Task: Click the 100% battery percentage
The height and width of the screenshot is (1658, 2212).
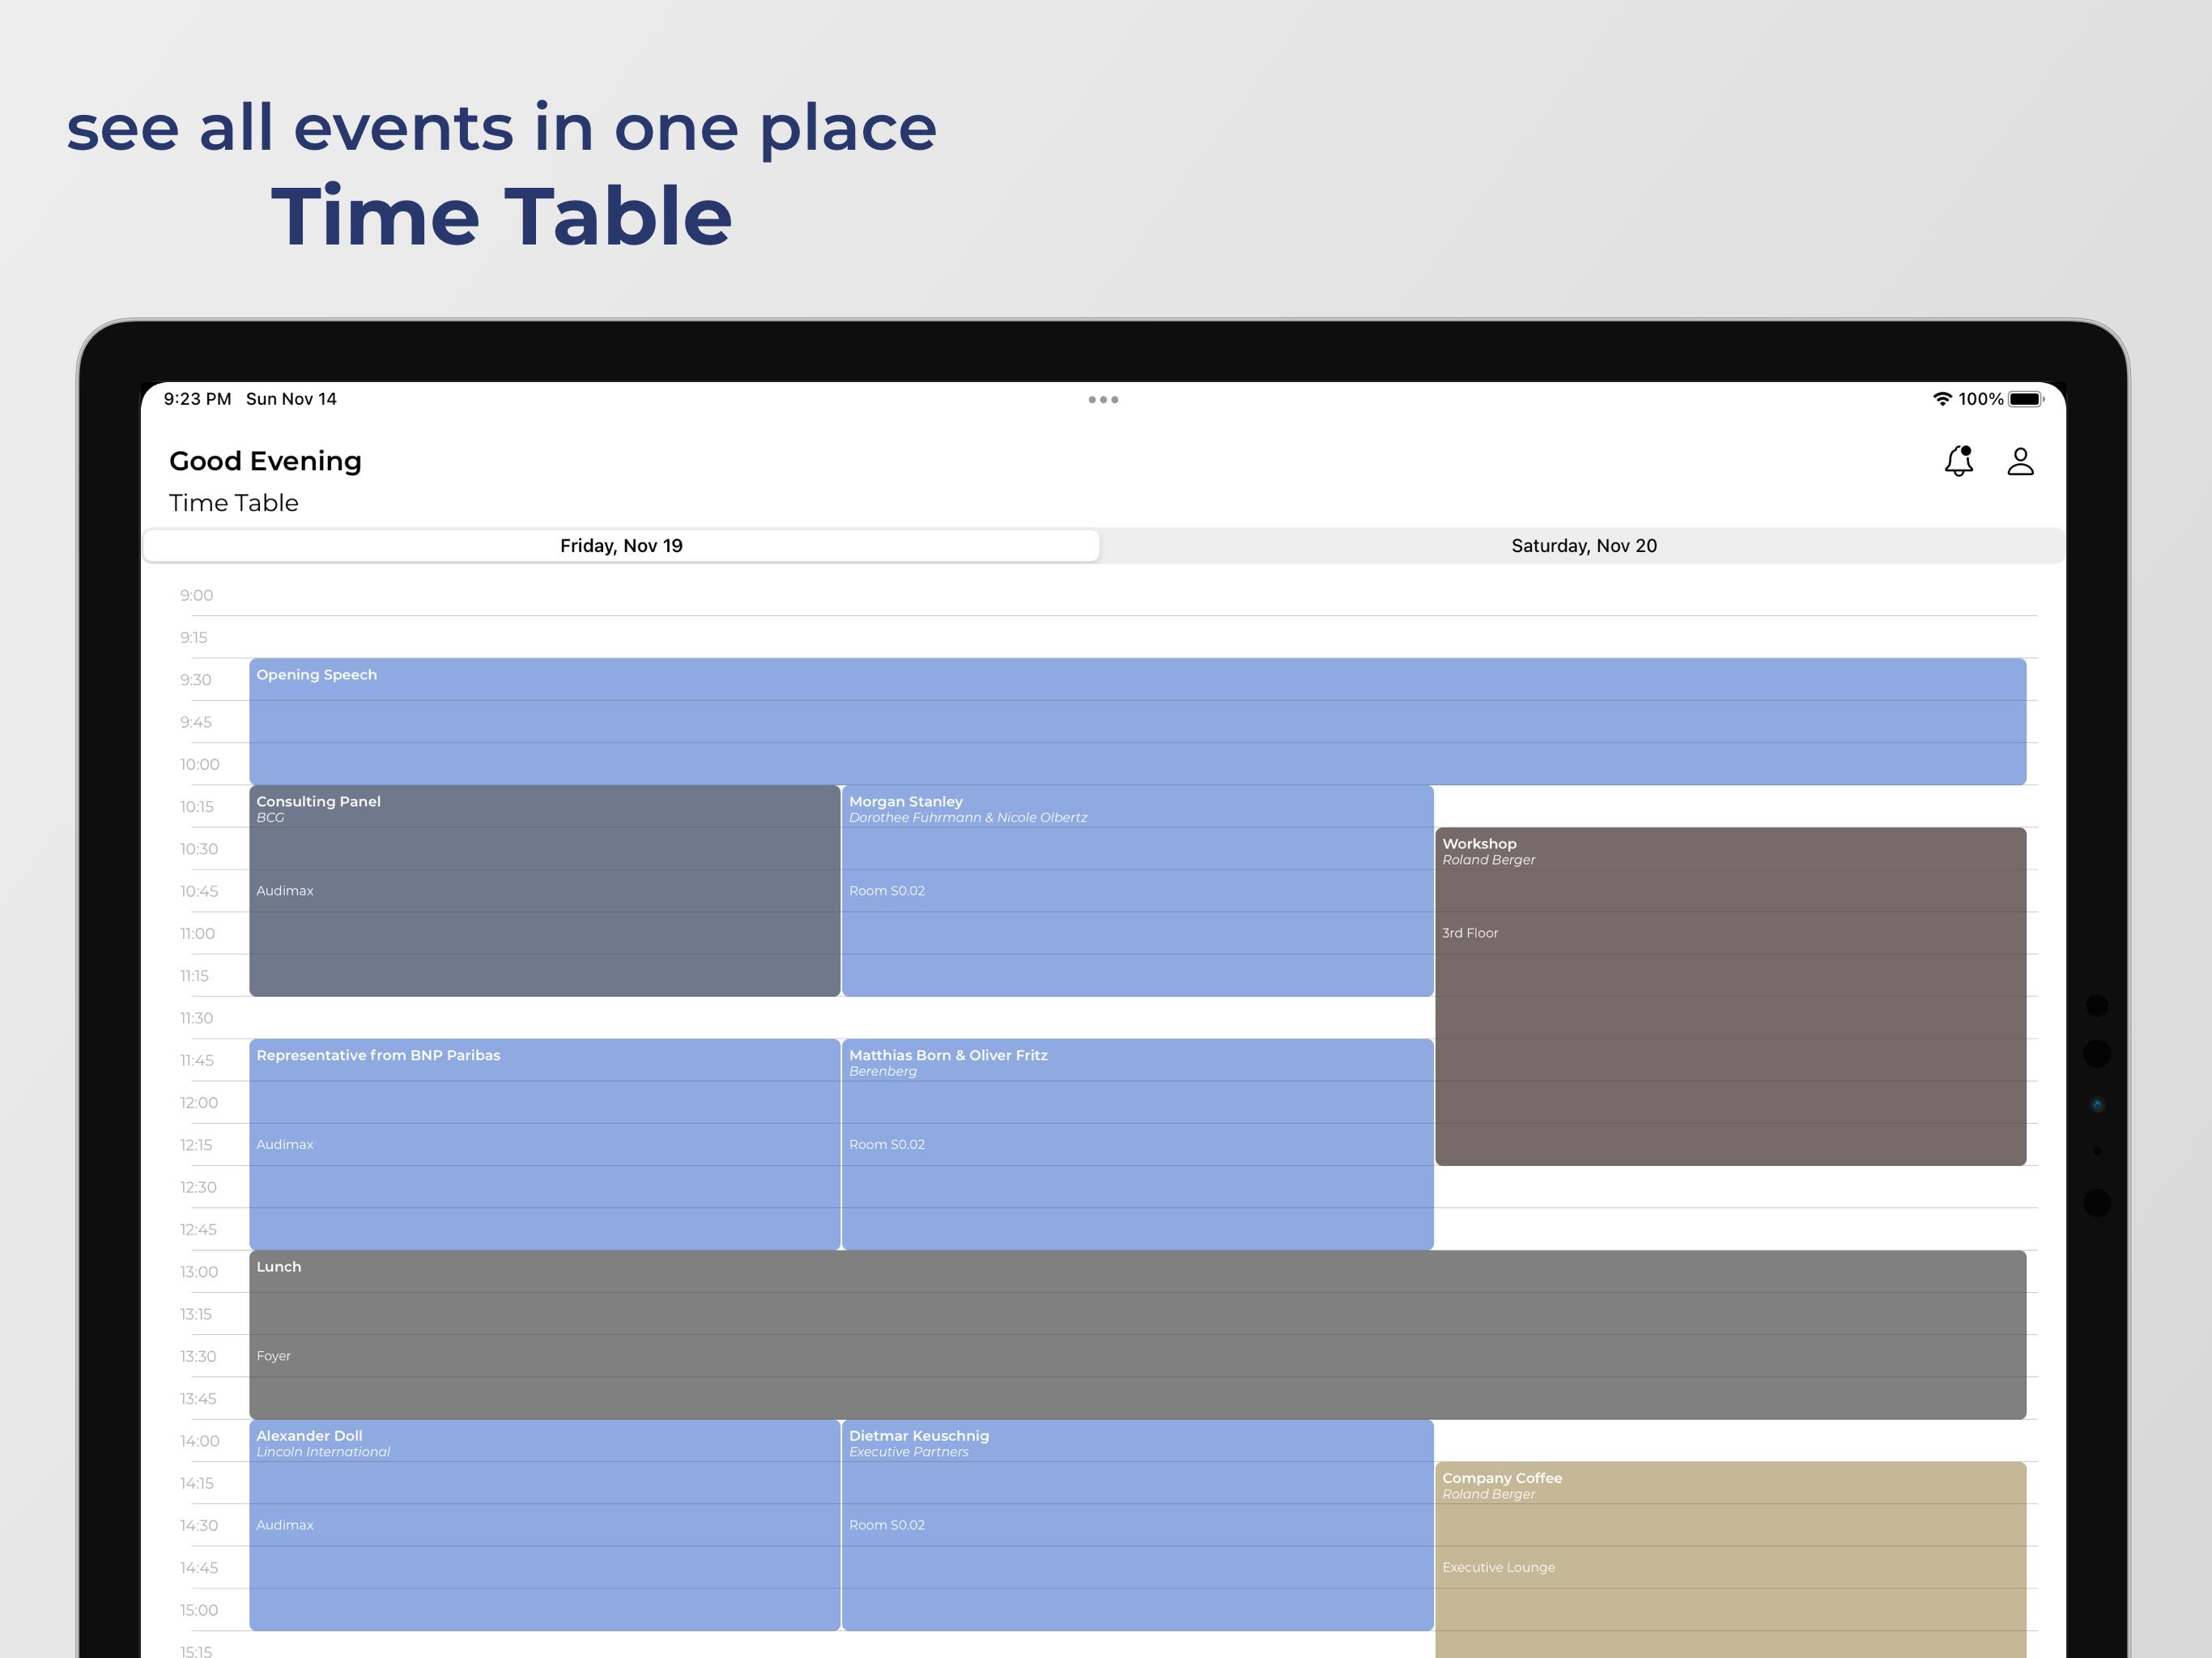Action: 1980,399
